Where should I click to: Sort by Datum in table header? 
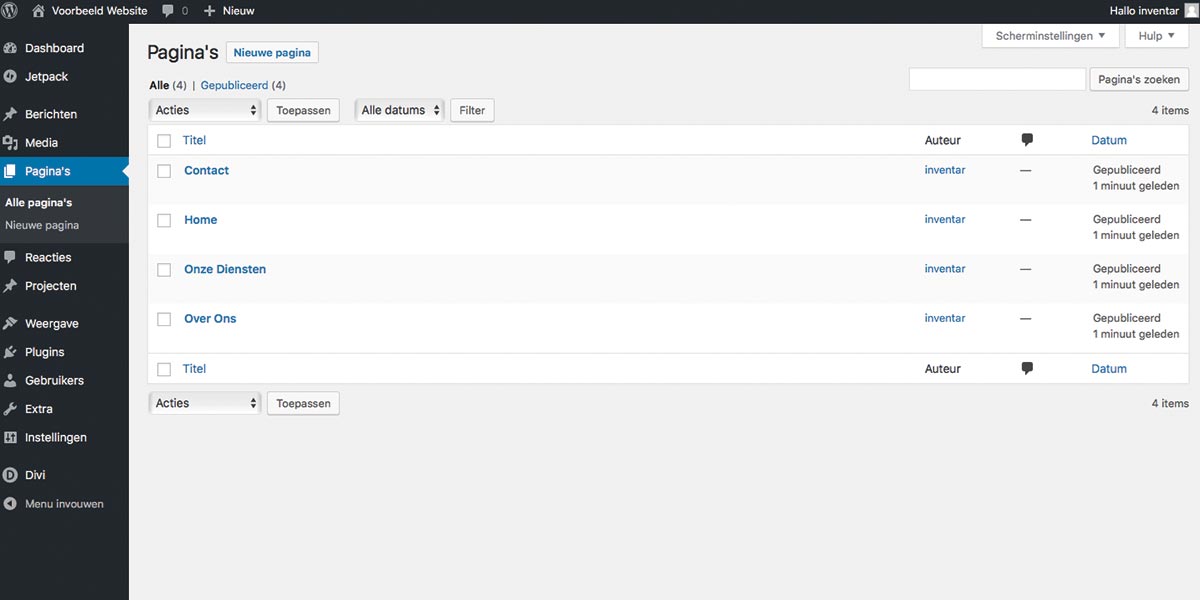[1109, 140]
